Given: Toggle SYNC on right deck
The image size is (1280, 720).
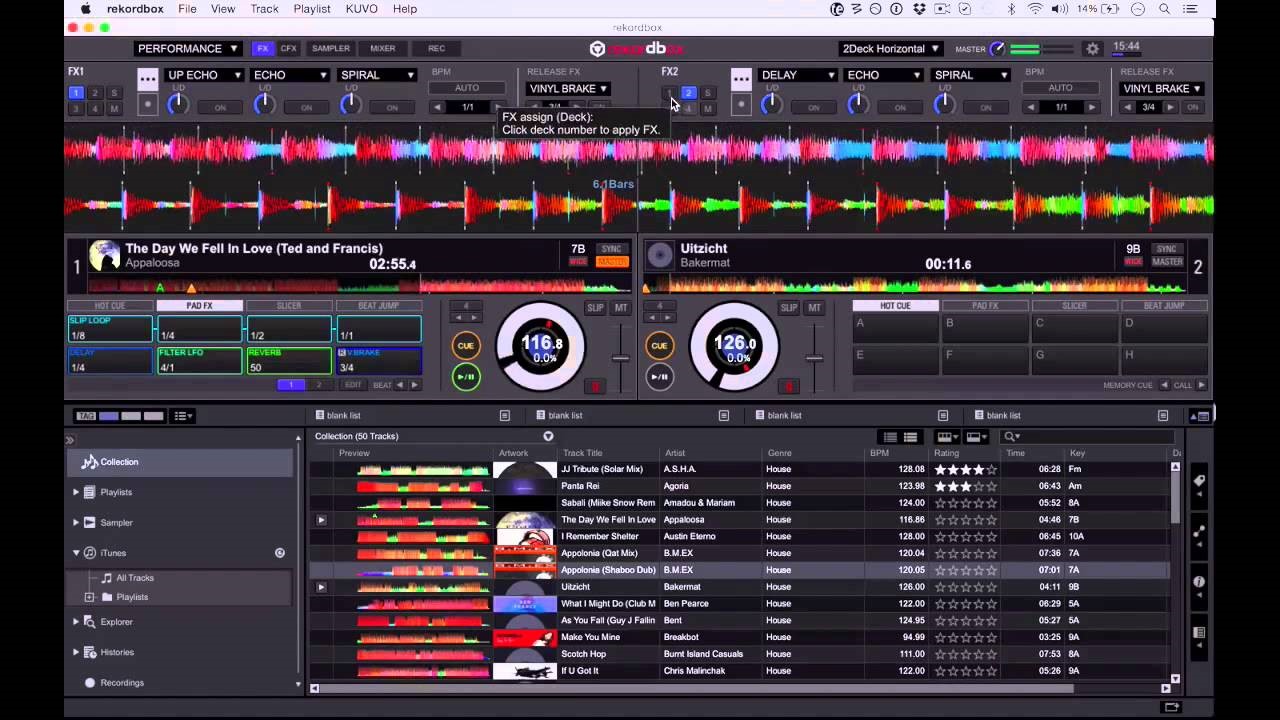Looking at the screenshot, I should coord(1166,249).
